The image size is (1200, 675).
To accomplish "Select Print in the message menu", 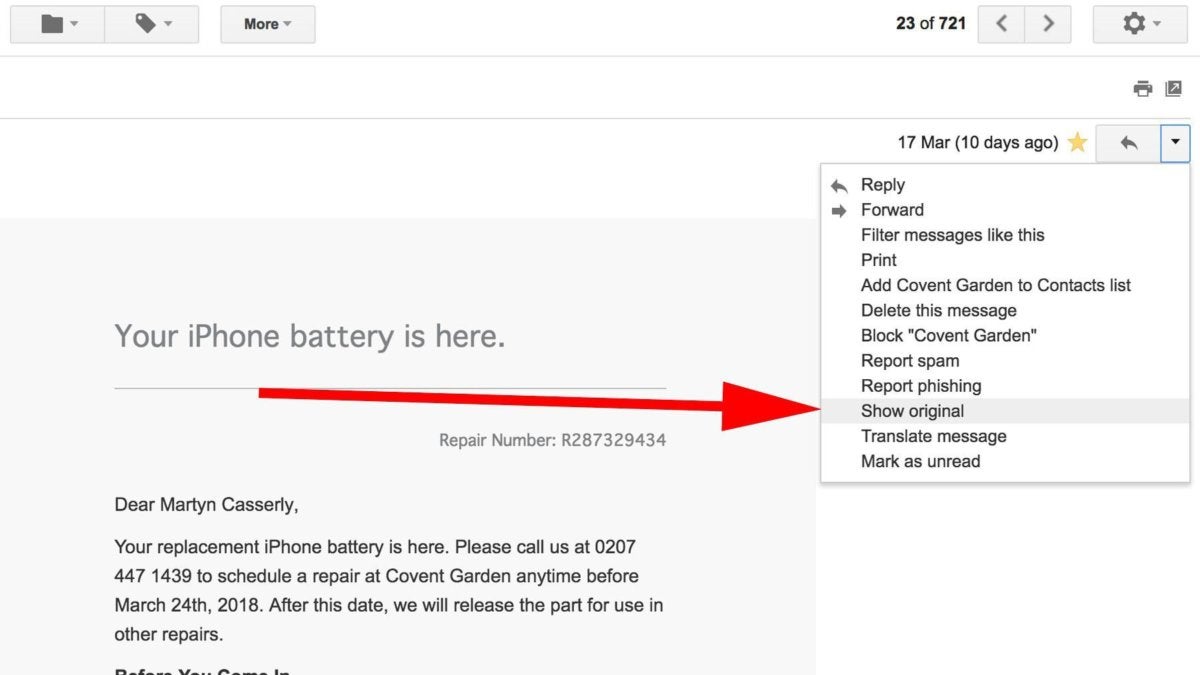I will pyautogui.click(x=1005, y=260).
